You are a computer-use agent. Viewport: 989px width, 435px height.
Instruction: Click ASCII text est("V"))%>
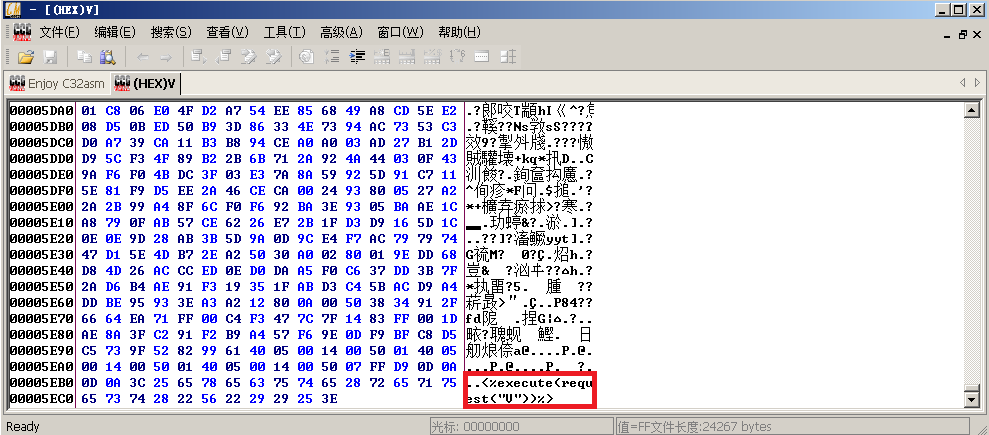tap(510, 399)
